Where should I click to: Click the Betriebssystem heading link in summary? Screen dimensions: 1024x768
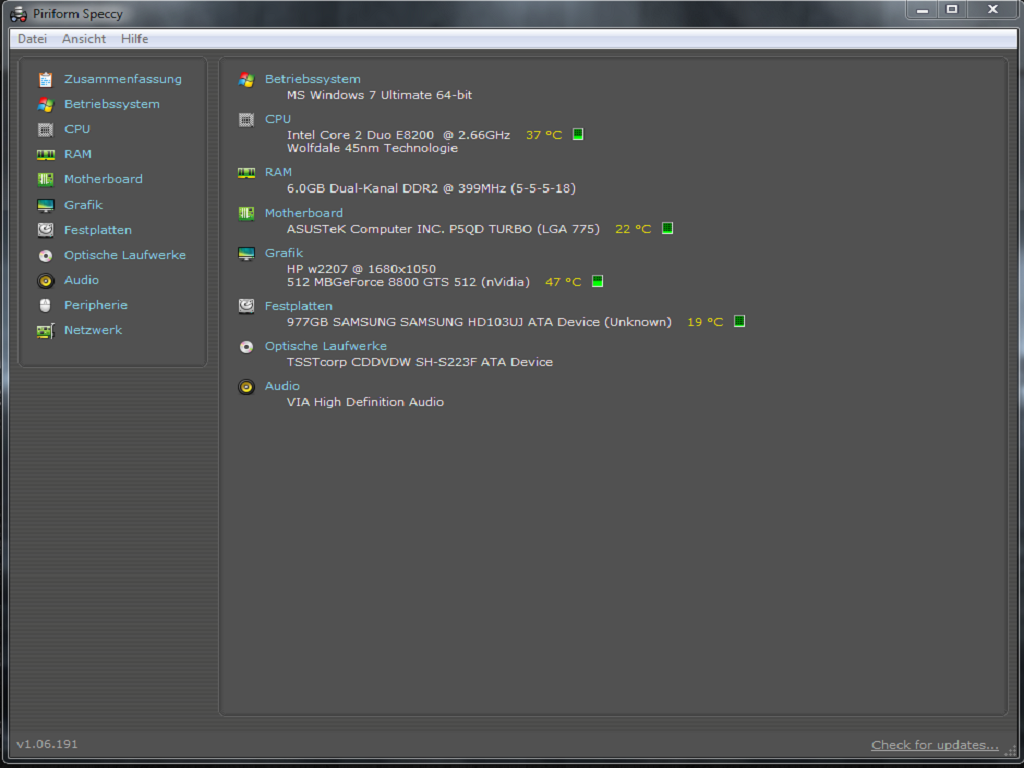click(313, 79)
